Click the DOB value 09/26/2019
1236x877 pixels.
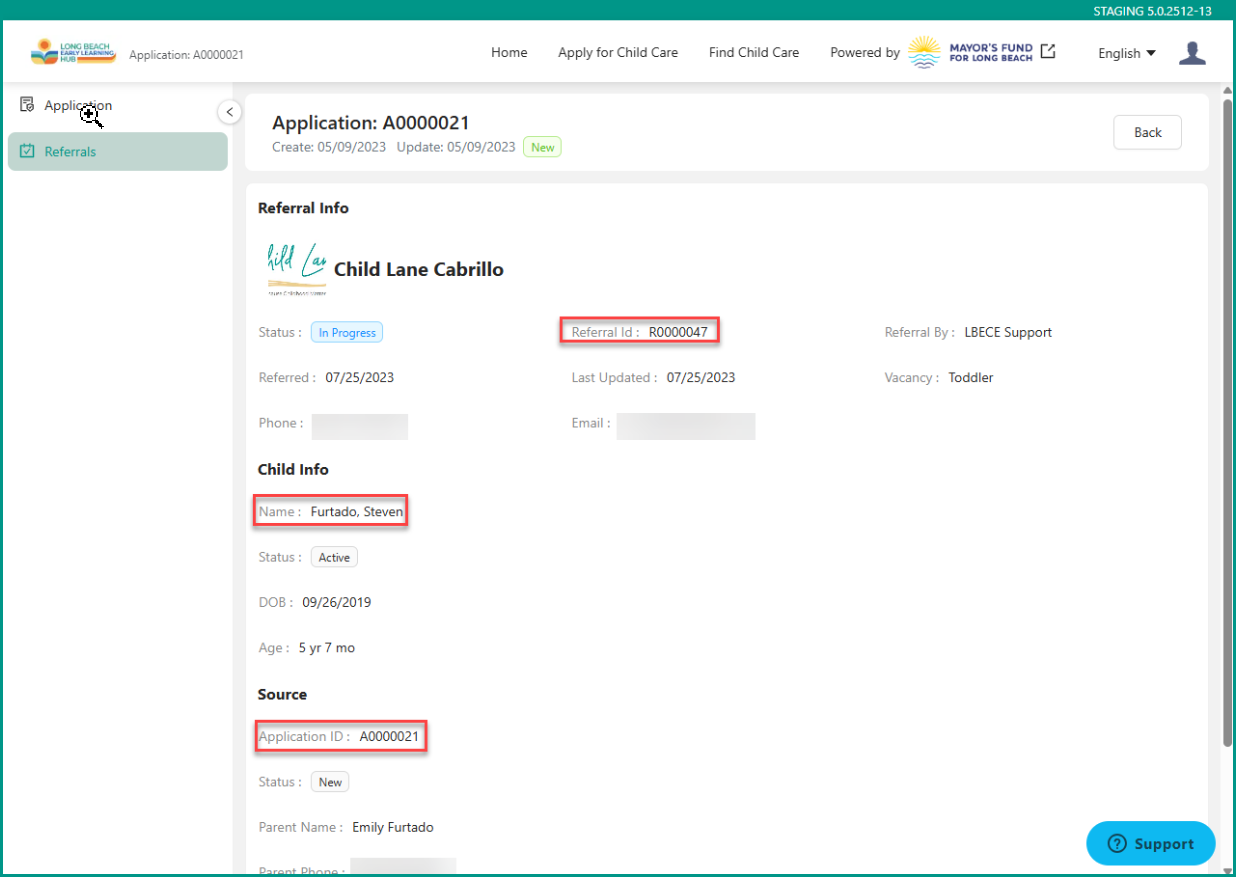tap(337, 602)
